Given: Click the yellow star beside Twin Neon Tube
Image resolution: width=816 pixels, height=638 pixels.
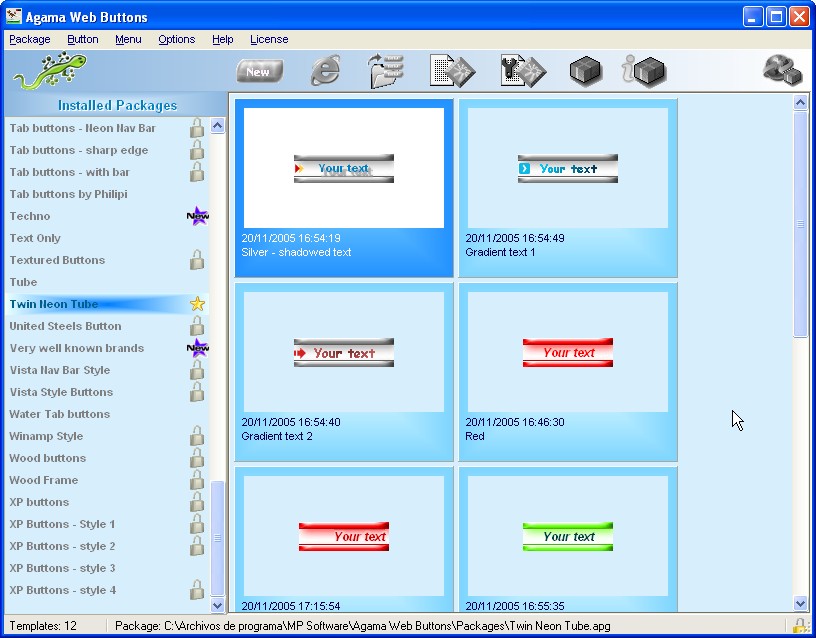Looking at the screenshot, I should coord(197,303).
